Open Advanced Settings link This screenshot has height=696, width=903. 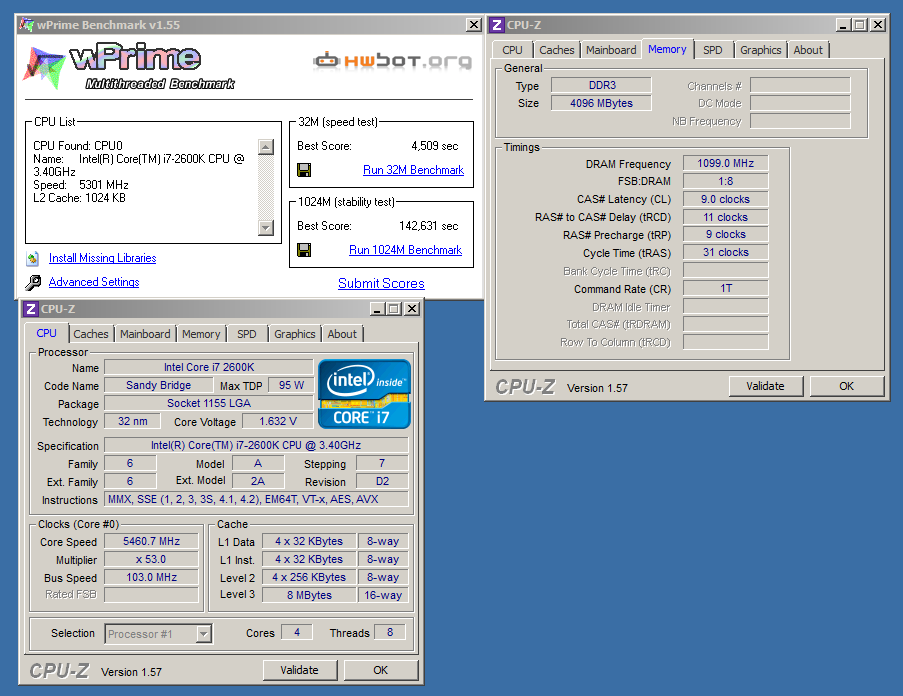pyautogui.click(x=94, y=282)
